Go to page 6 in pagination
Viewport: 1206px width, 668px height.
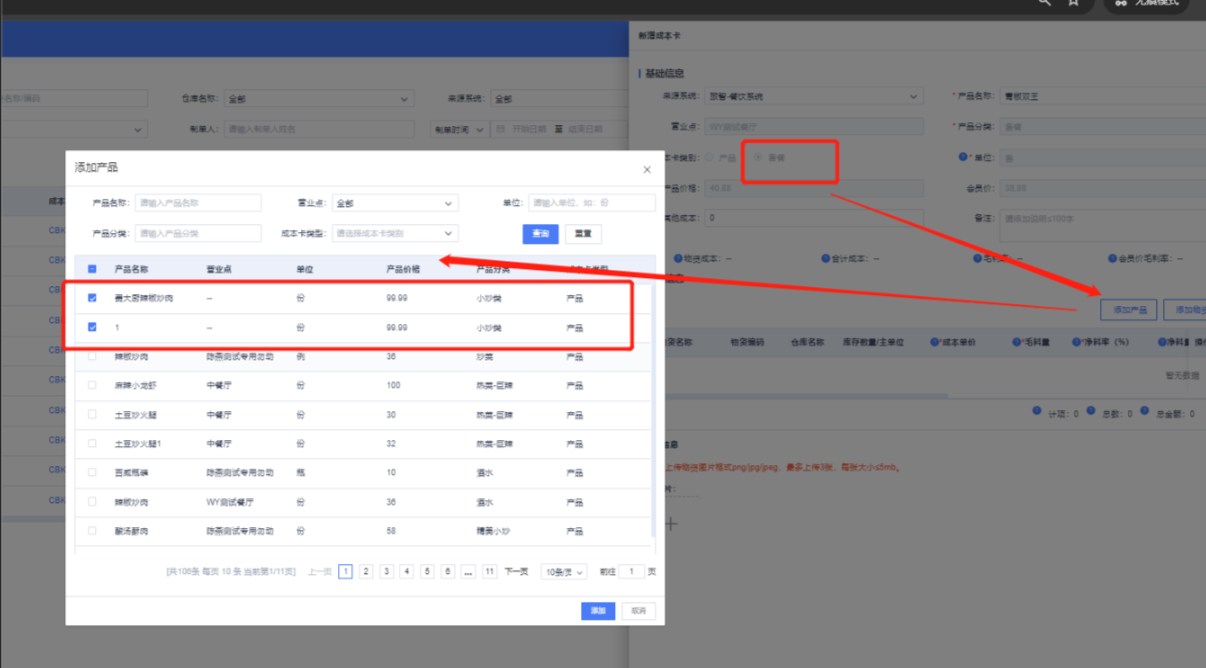pos(448,572)
